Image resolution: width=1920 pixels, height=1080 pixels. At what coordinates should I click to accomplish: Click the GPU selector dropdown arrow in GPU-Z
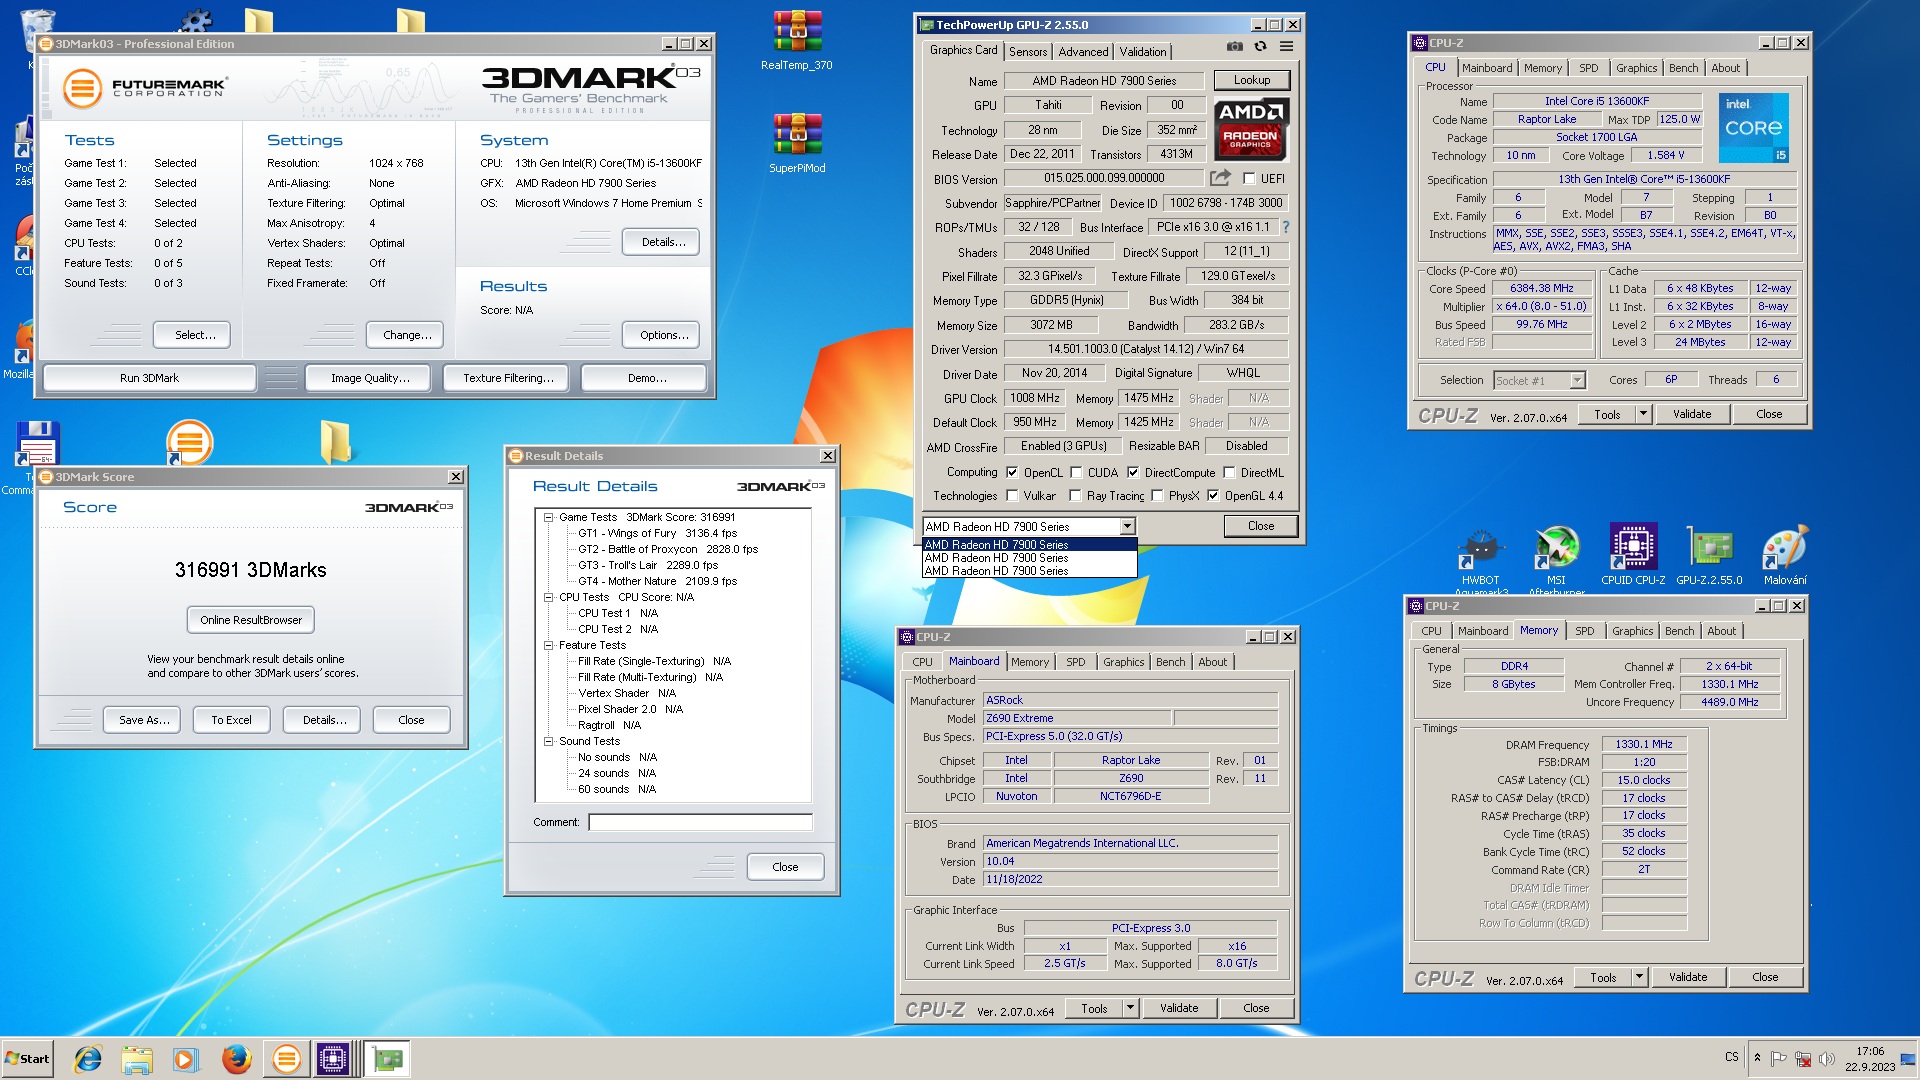tap(1127, 527)
